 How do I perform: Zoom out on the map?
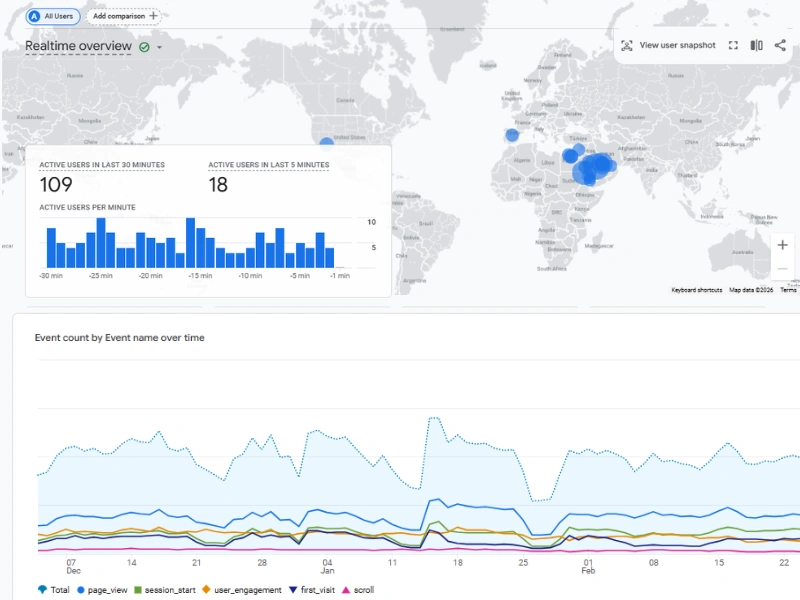[782, 269]
